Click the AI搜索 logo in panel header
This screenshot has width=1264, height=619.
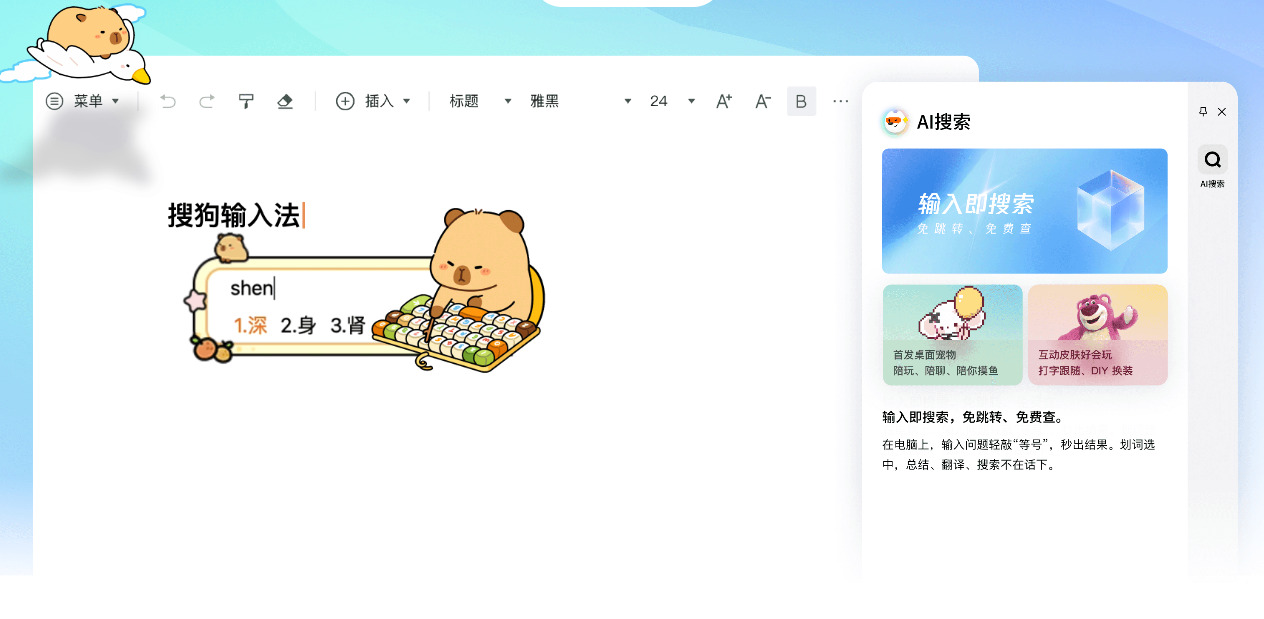click(895, 122)
